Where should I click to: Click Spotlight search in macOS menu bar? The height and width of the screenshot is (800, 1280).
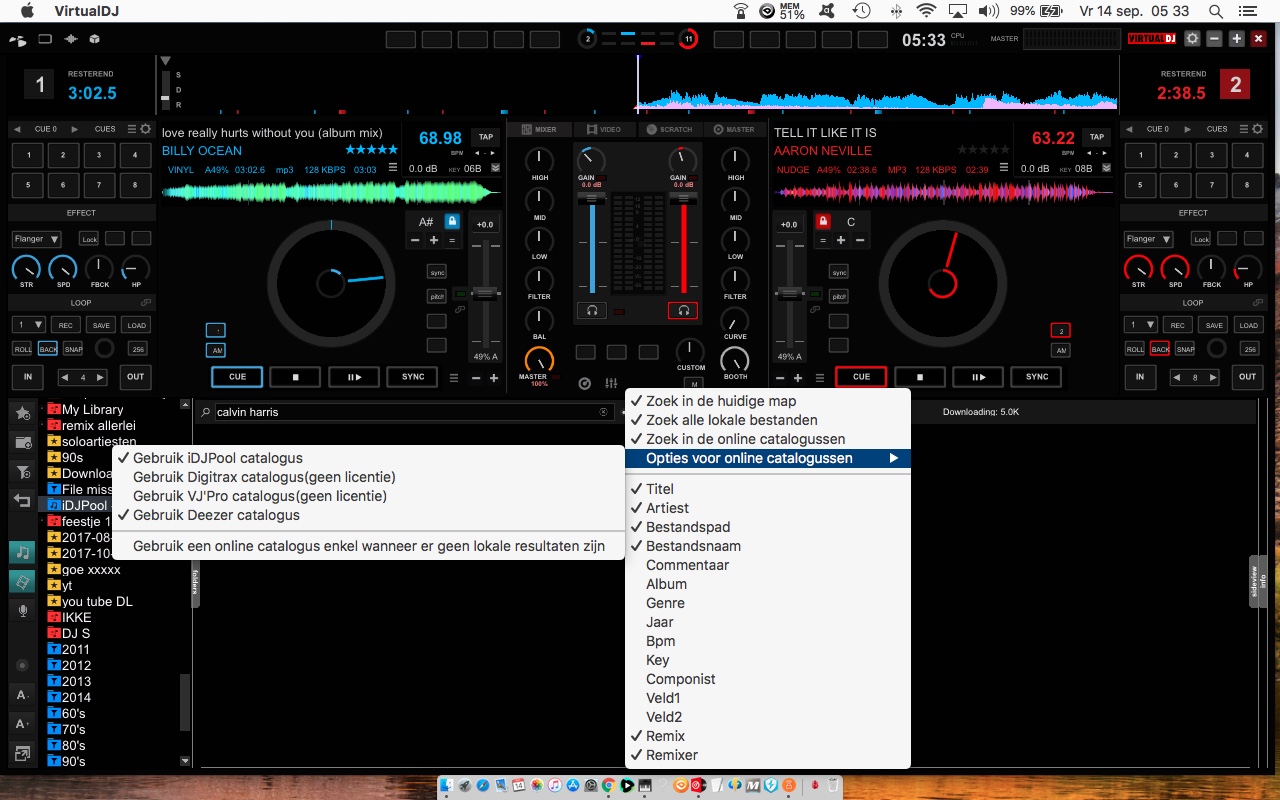[1216, 11]
